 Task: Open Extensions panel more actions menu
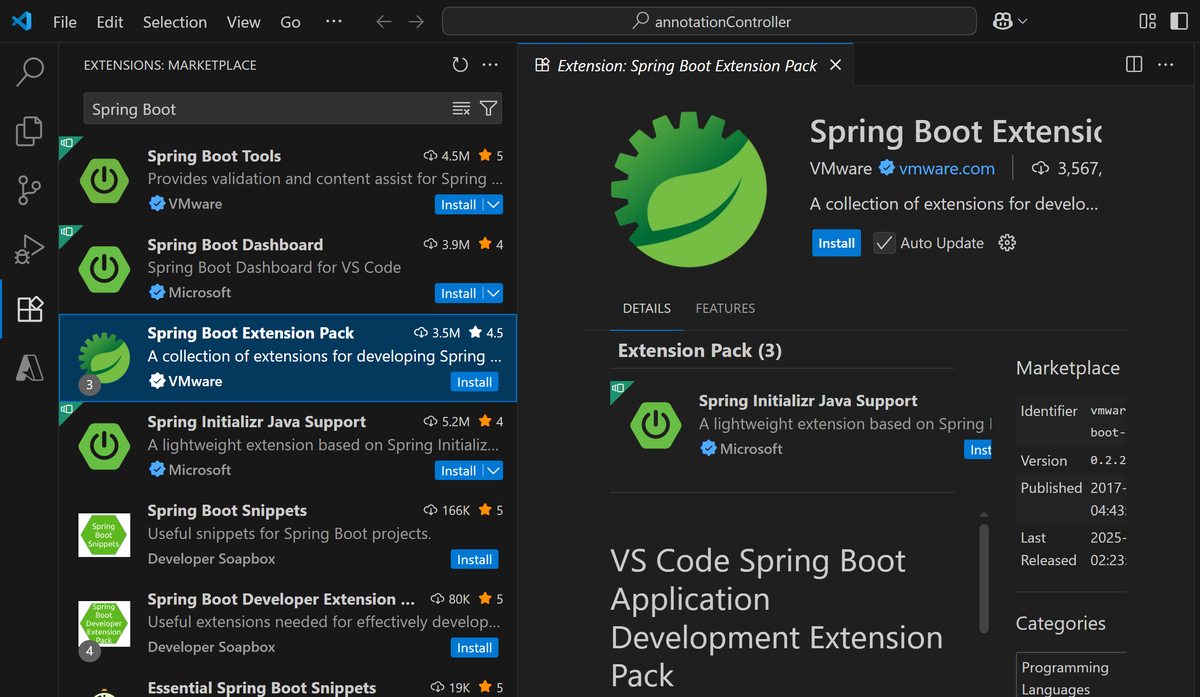tap(490, 65)
